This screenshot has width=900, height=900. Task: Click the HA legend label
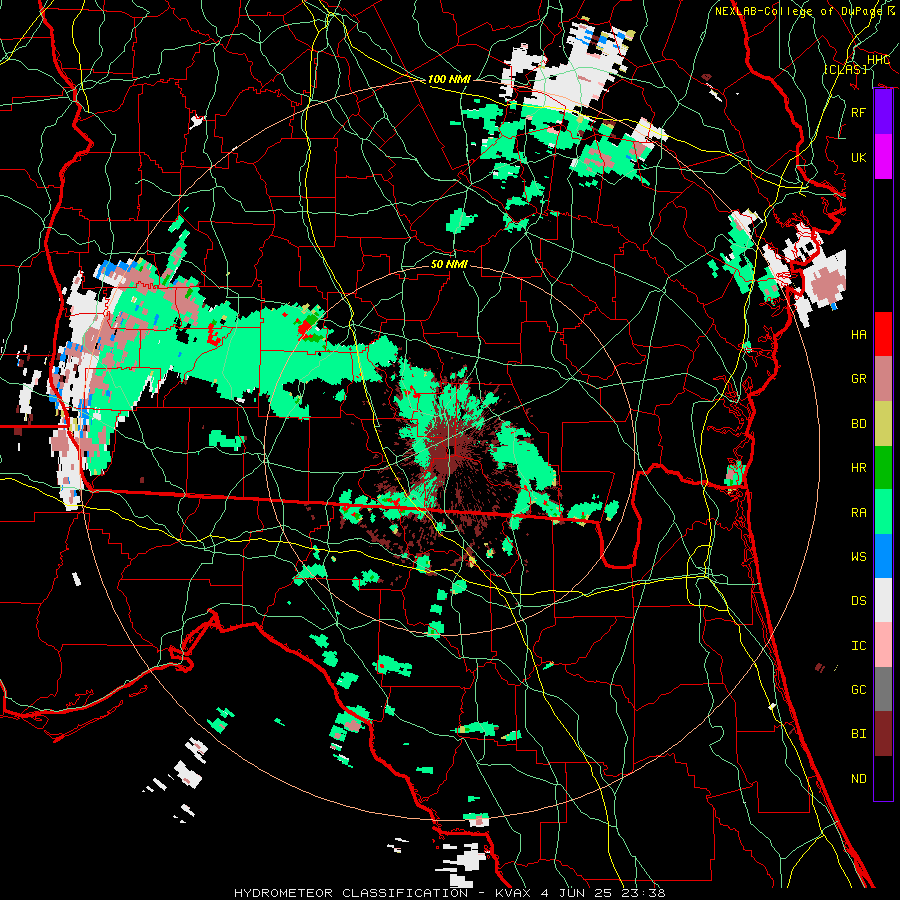coord(858,334)
